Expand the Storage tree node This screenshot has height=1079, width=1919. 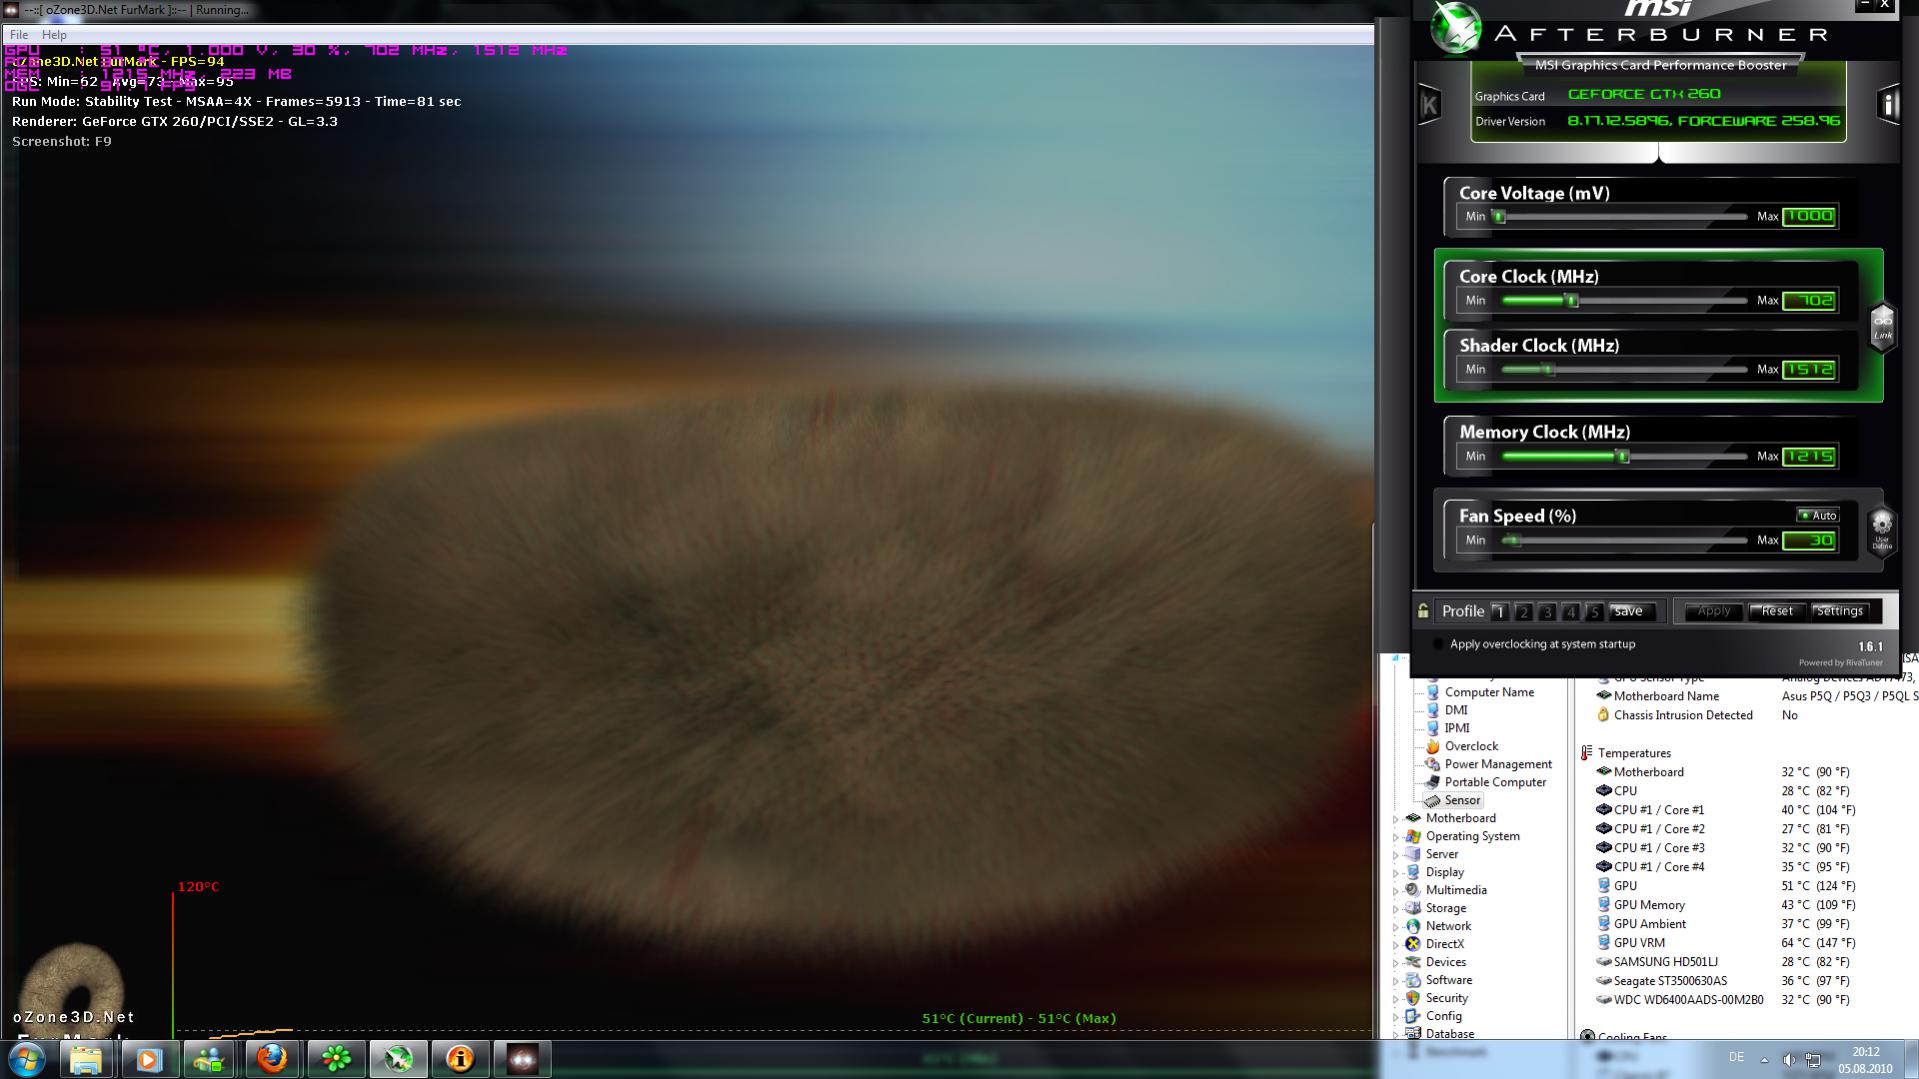[1396, 909]
